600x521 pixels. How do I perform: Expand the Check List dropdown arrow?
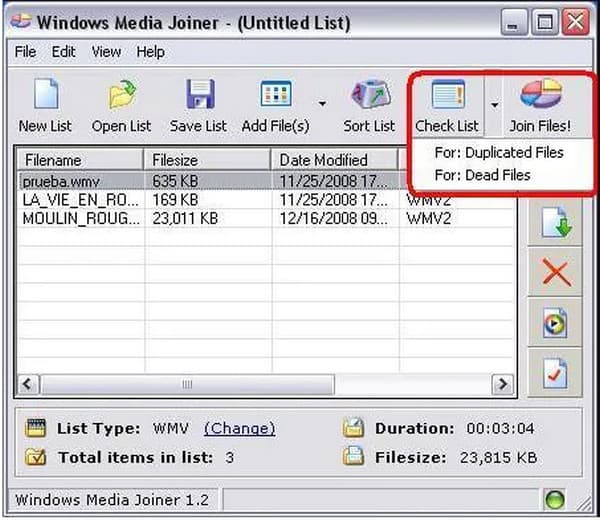[495, 105]
